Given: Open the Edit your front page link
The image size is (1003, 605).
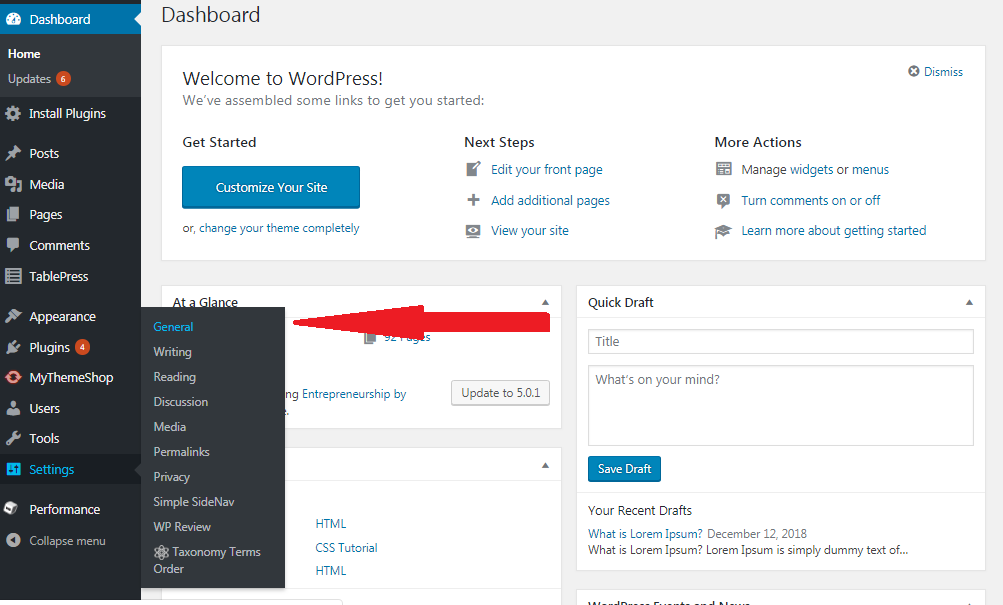Looking at the screenshot, I should click(547, 169).
